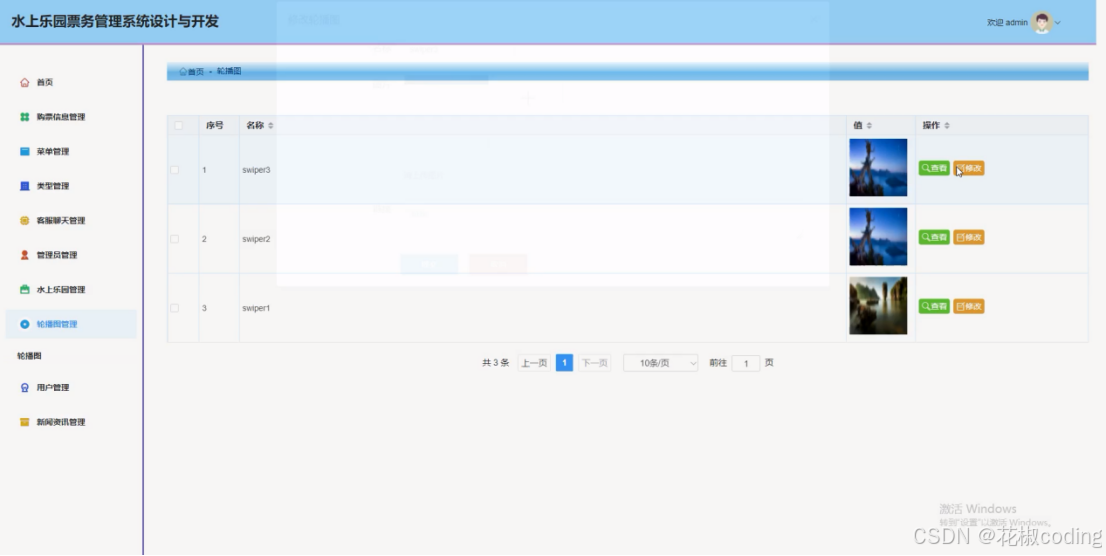Toggle the select-all checkbox in table header
1106x556 pixels.
point(178,126)
